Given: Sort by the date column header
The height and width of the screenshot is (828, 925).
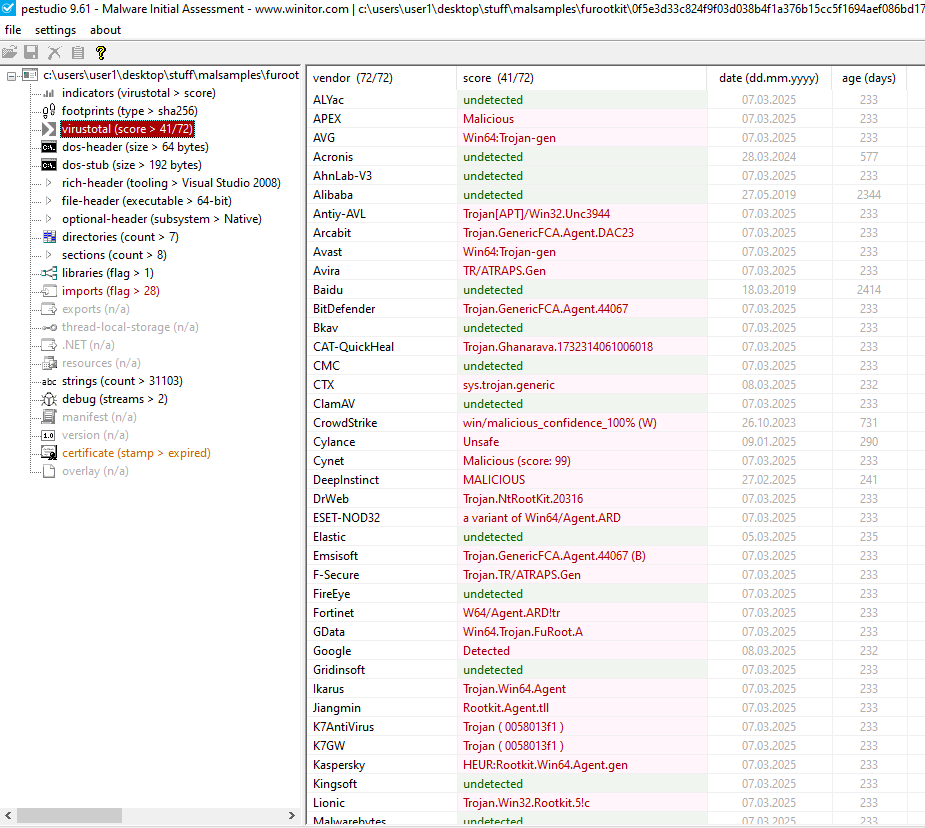Looking at the screenshot, I should tap(769, 78).
